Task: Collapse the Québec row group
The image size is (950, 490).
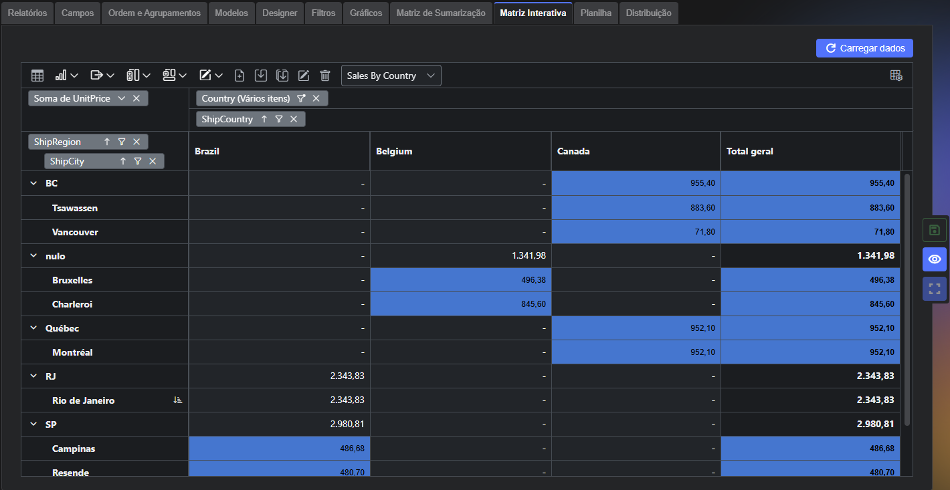Action: (x=34, y=328)
